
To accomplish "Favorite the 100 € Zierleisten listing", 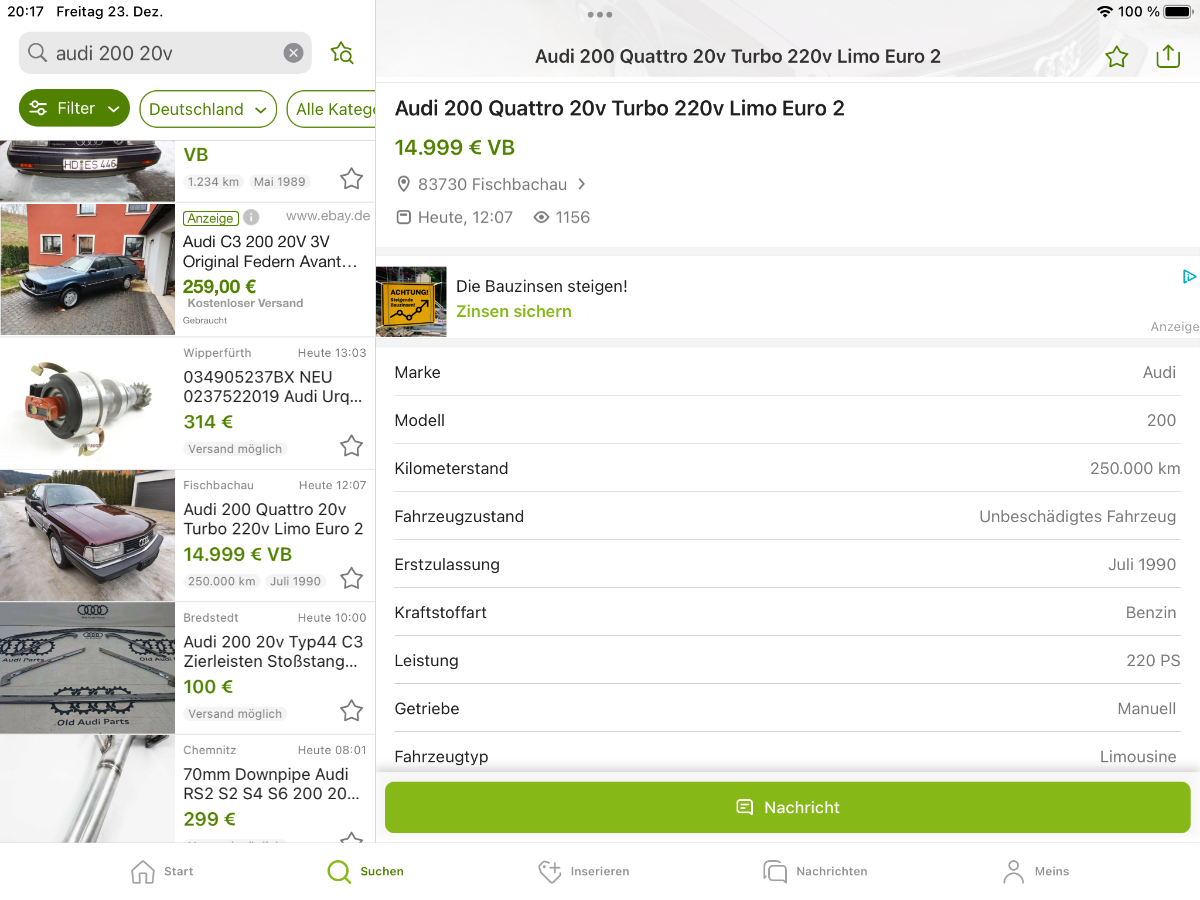I will coord(351,711).
